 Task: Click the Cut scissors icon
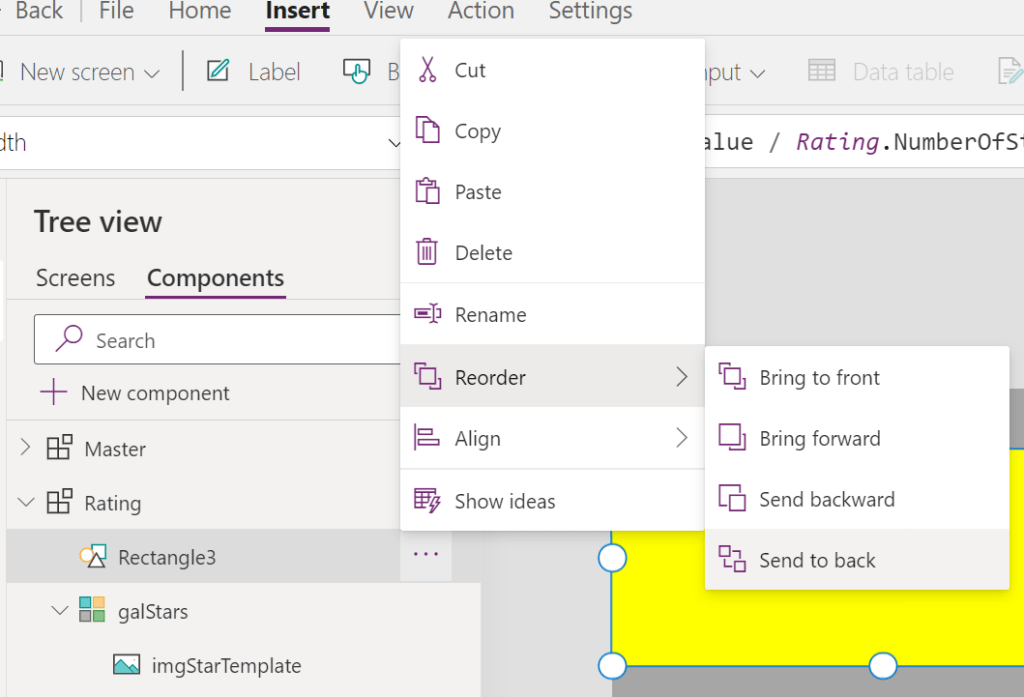pyautogui.click(x=427, y=70)
